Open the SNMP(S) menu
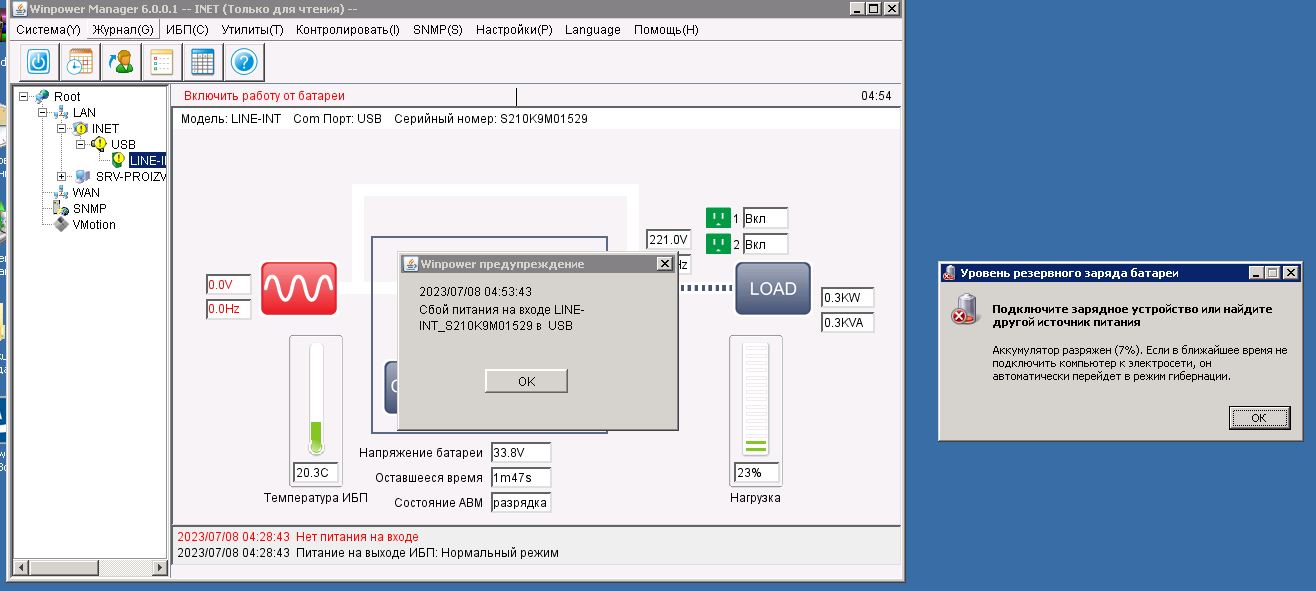 click(438, 30)
